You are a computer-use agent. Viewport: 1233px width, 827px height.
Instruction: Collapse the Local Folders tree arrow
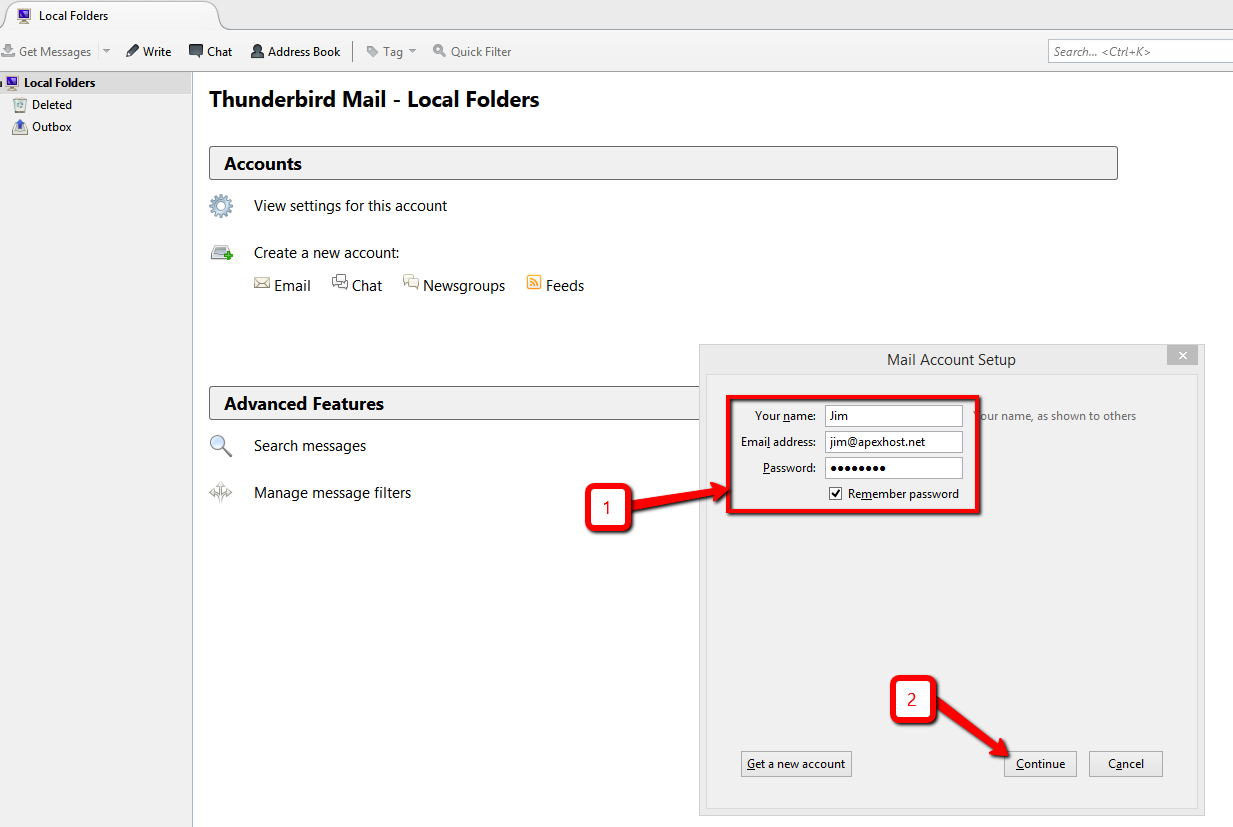point(2,83)
